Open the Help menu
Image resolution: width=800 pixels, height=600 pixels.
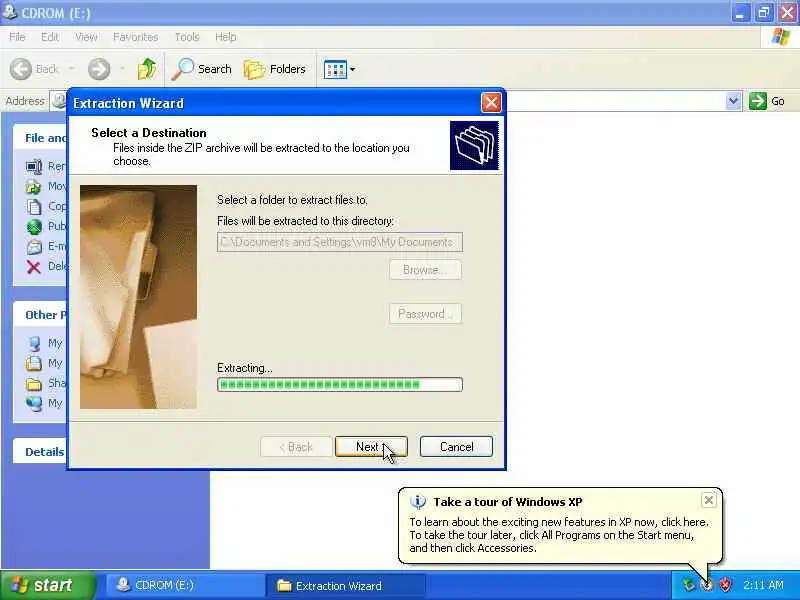[x=225, y=37]
